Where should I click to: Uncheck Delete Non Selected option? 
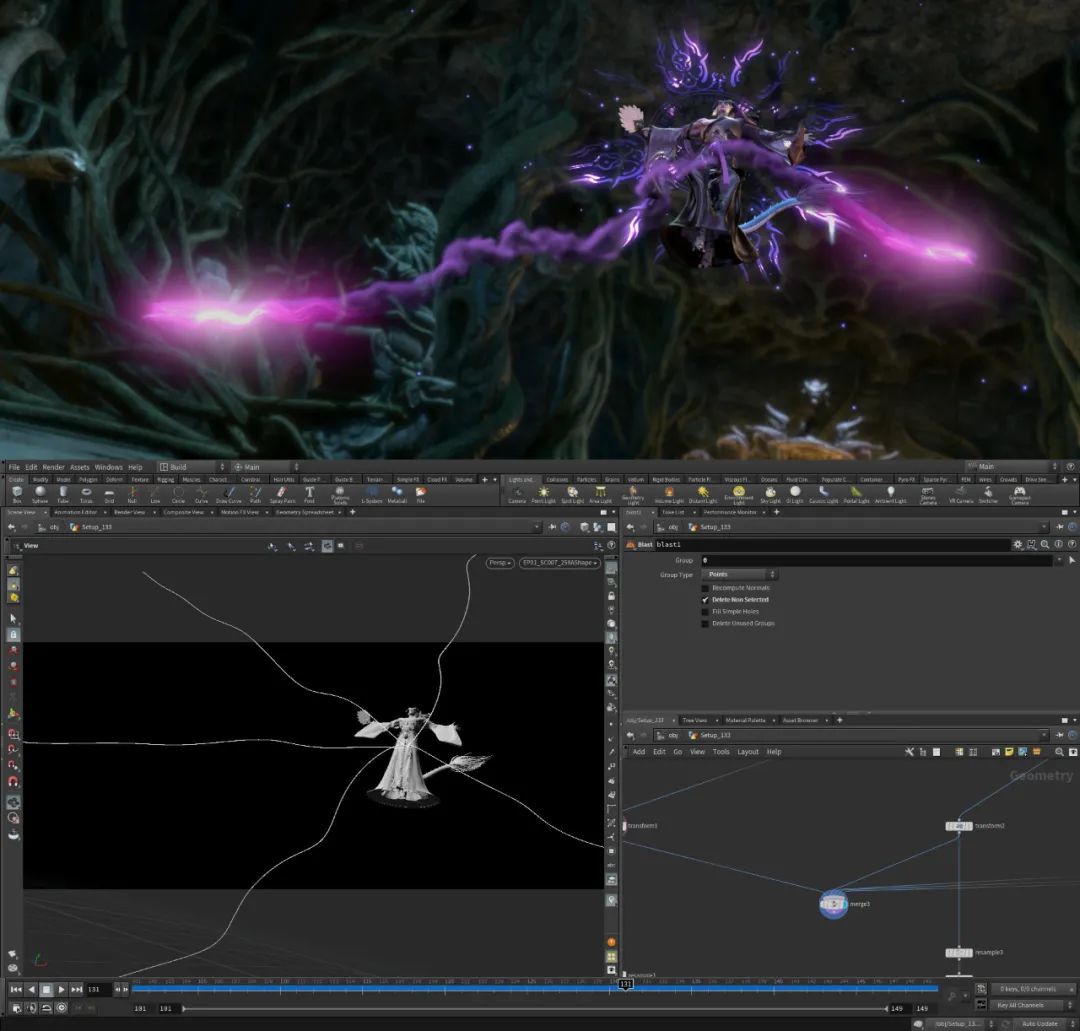[704, 600]
